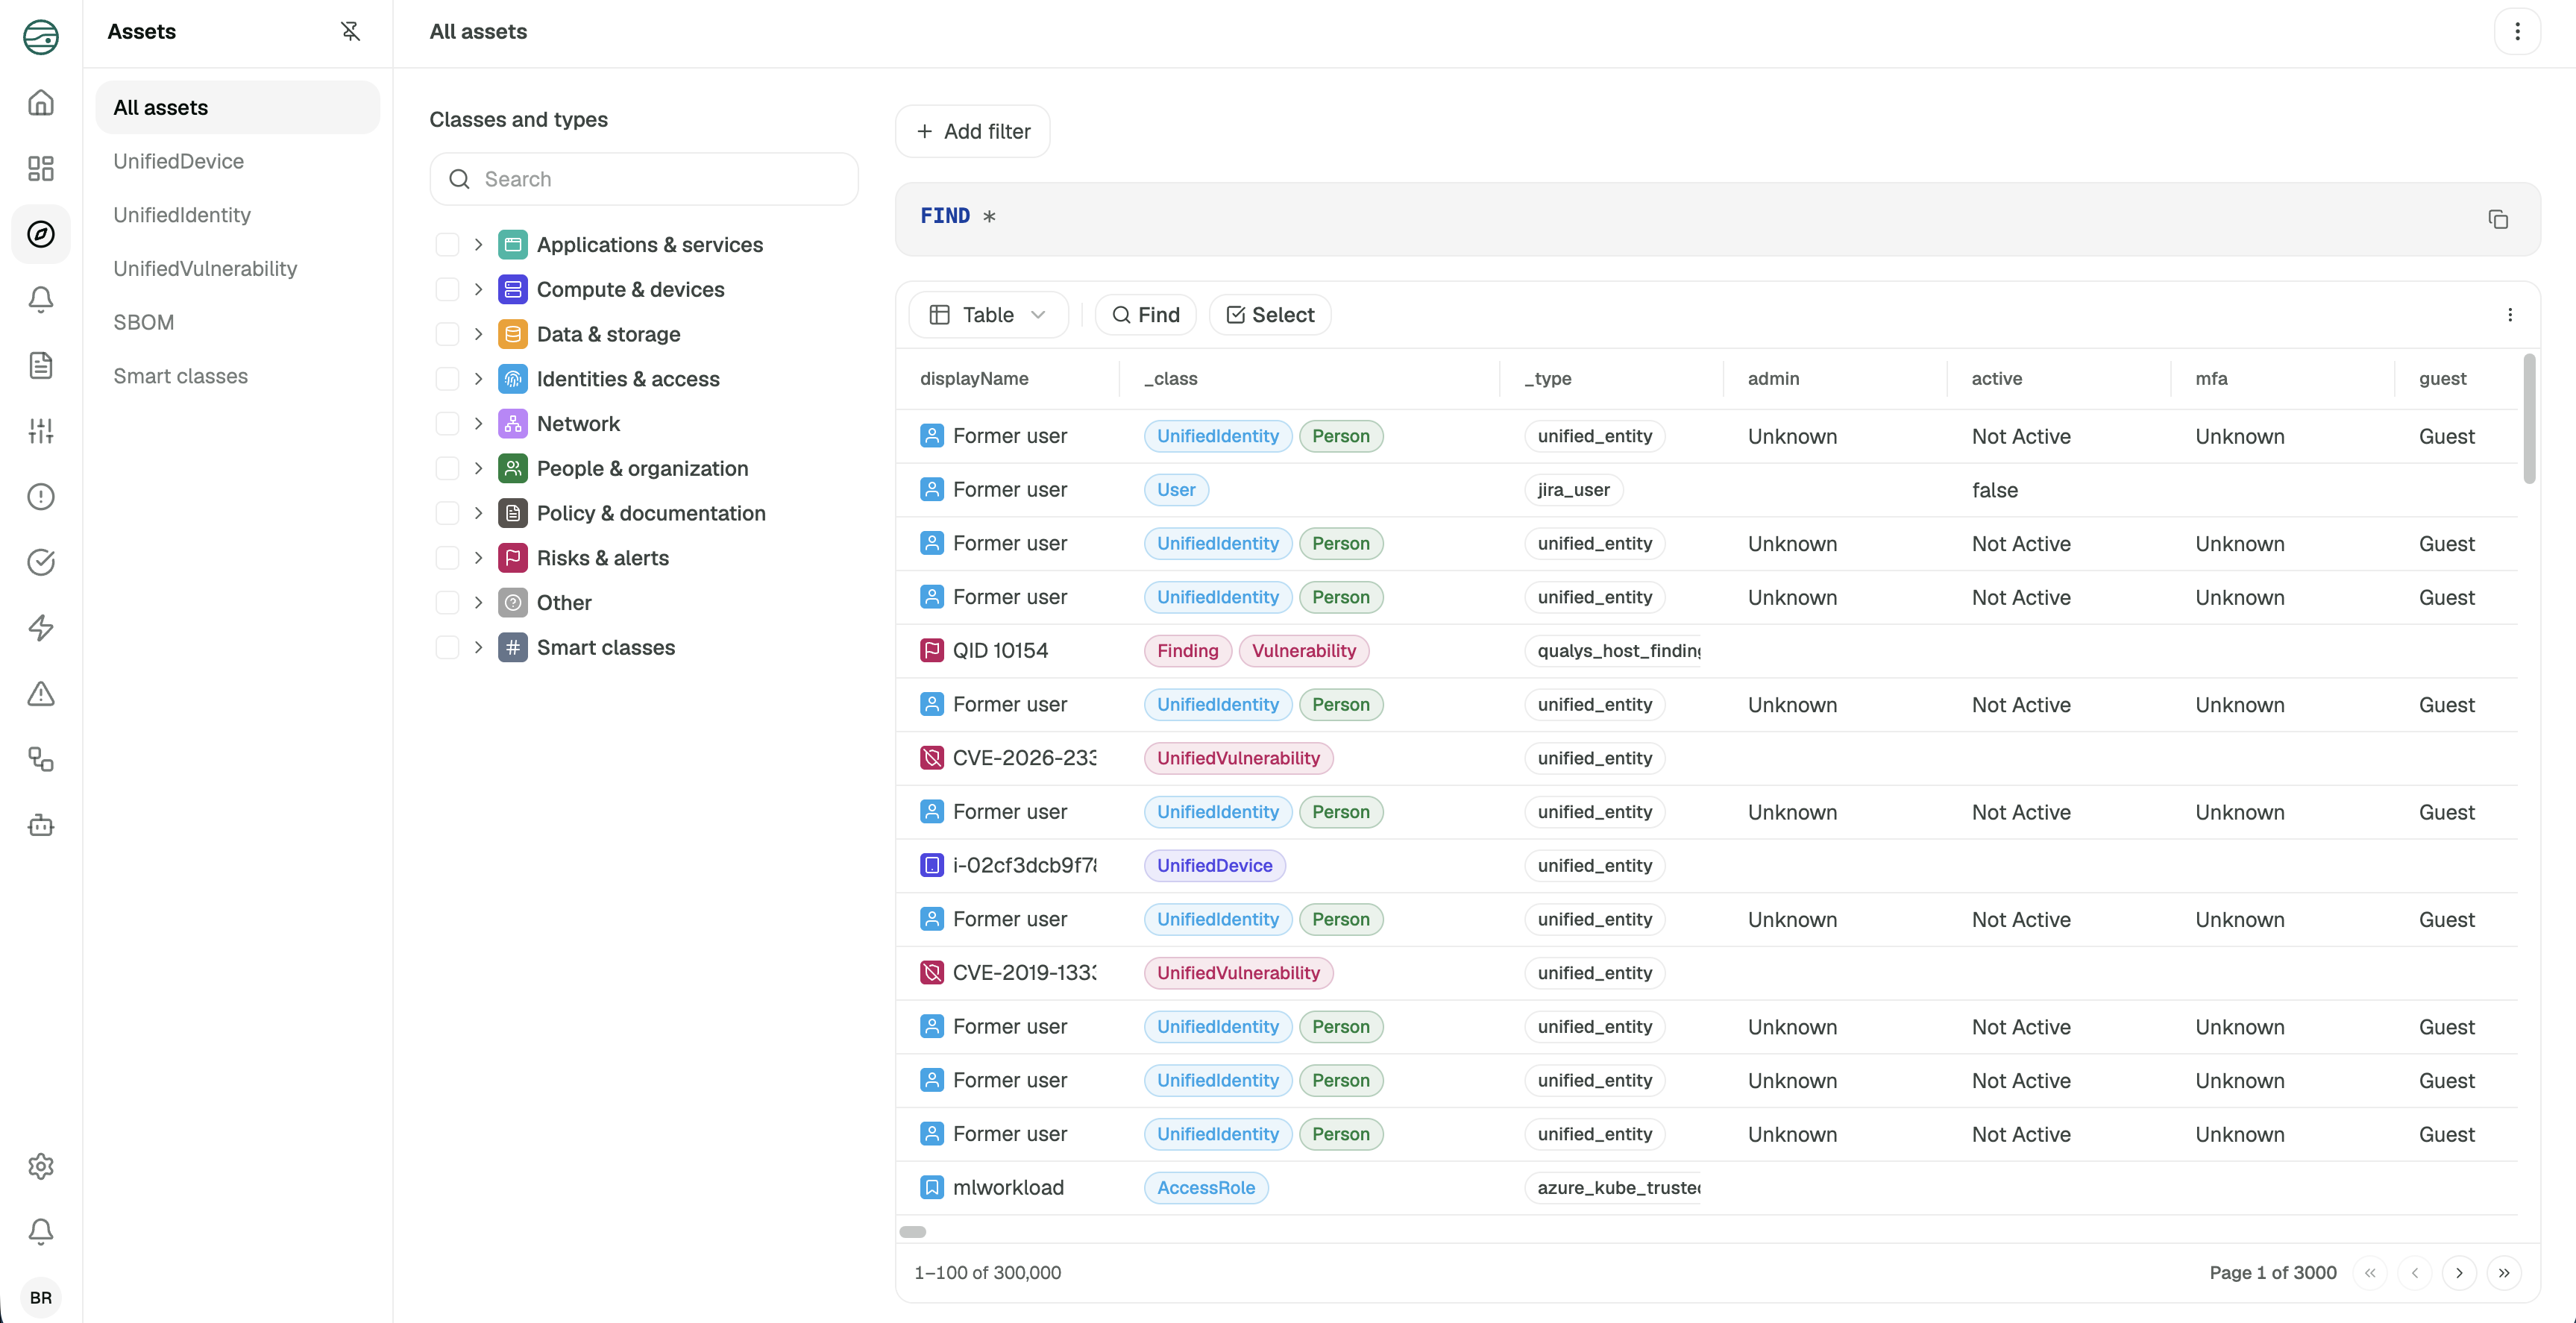Viewport: 2576px width, 1323px height.
Task: Check the Identities & access checkbox
Action: click(x=448, y=379)
